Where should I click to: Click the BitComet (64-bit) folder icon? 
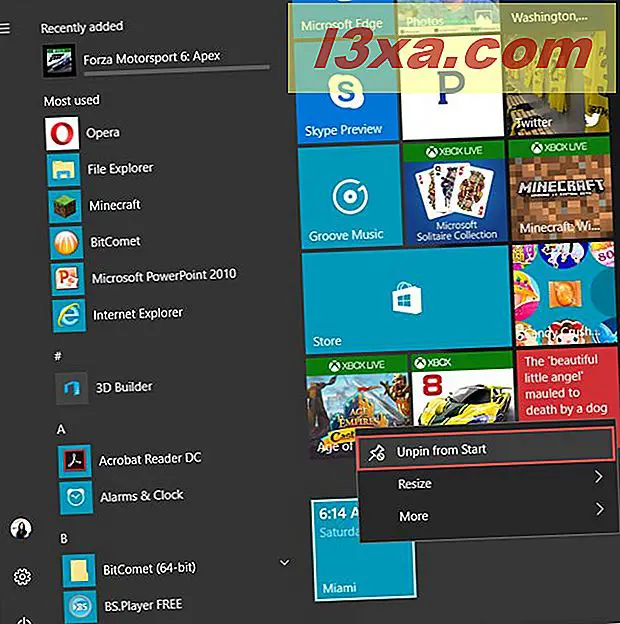[x=79, y=570]
